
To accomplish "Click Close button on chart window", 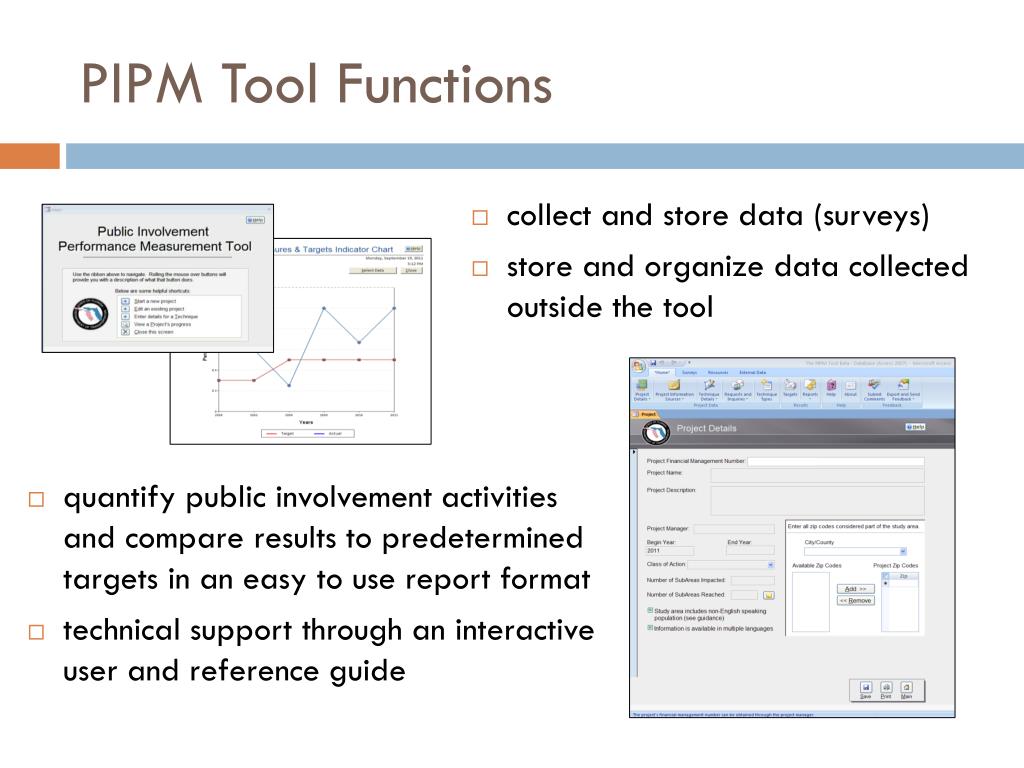I will [x=411, y=270].
